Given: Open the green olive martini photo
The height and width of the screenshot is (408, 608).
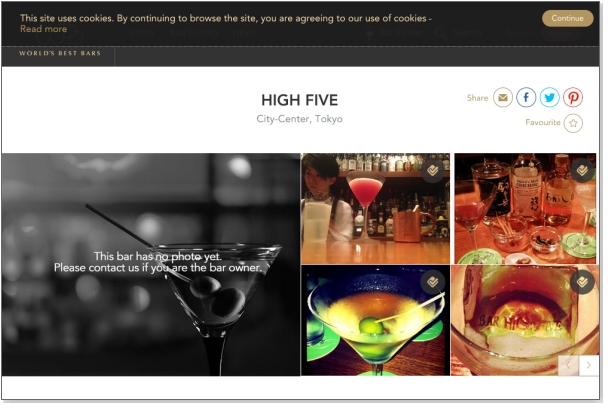Looking at the screenshot, I should pyautogui.click(x=375, y=320).
